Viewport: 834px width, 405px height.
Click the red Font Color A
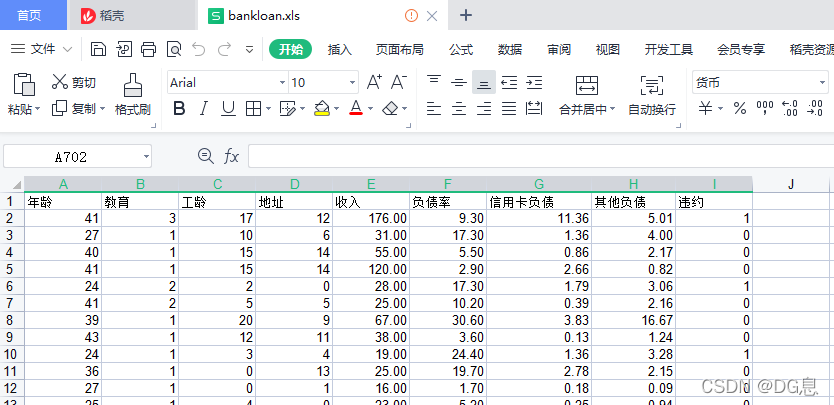pyautogui.click(x=356, y=109)
